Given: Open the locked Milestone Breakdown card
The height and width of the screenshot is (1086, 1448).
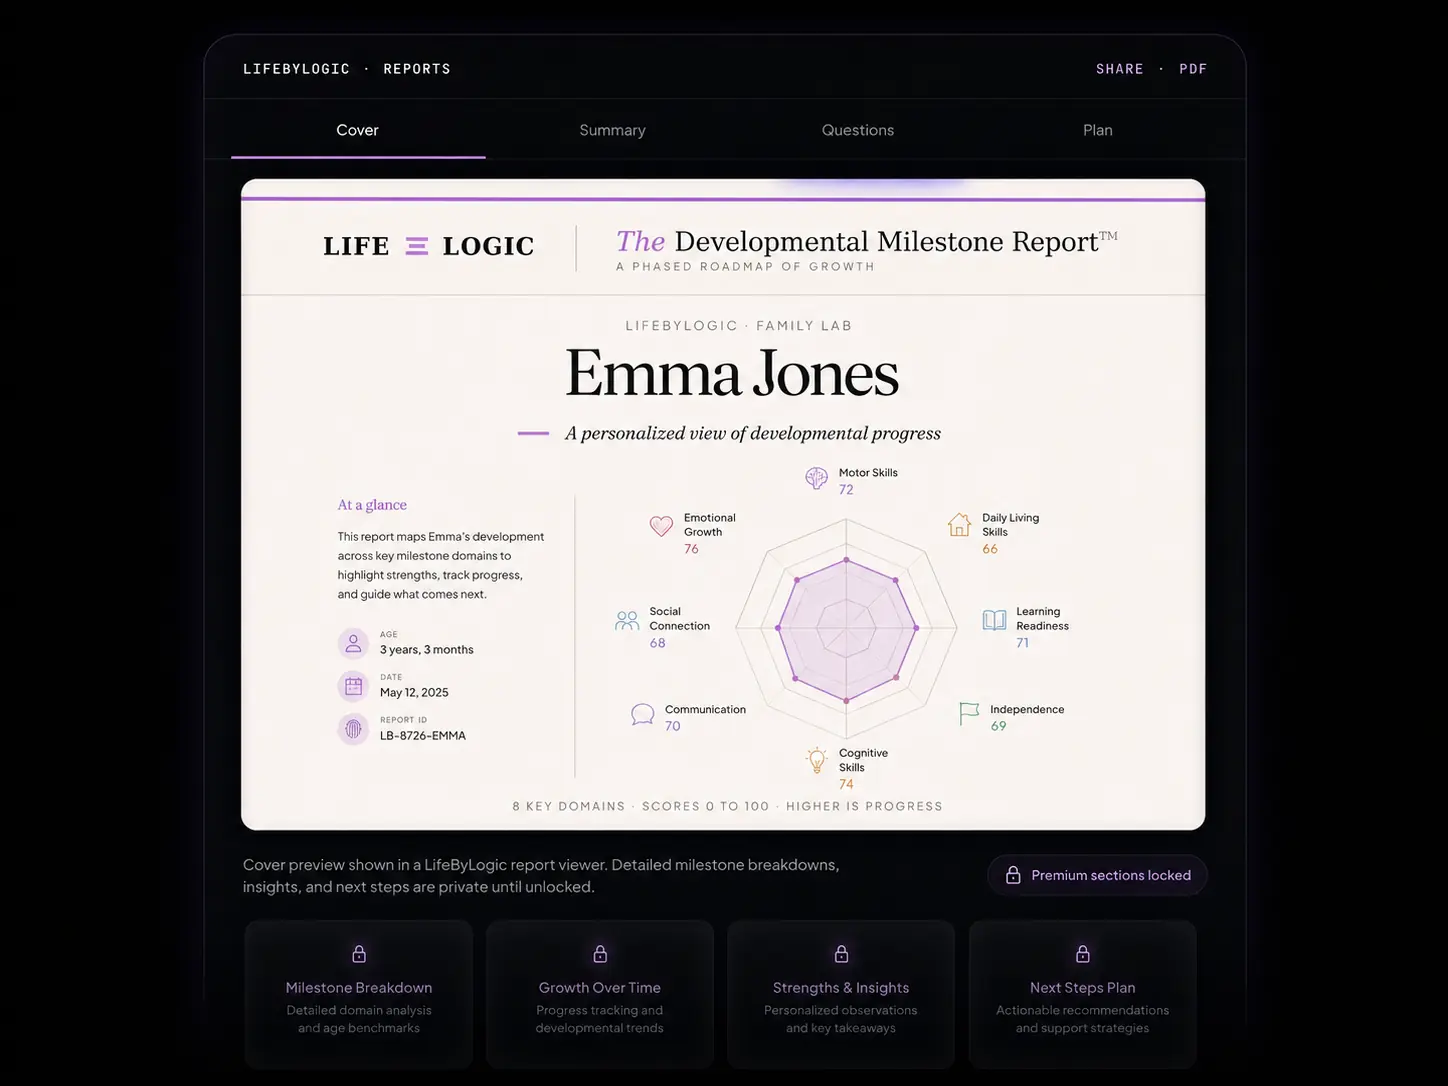Looking at the screenshot, I should pos(359,994).
